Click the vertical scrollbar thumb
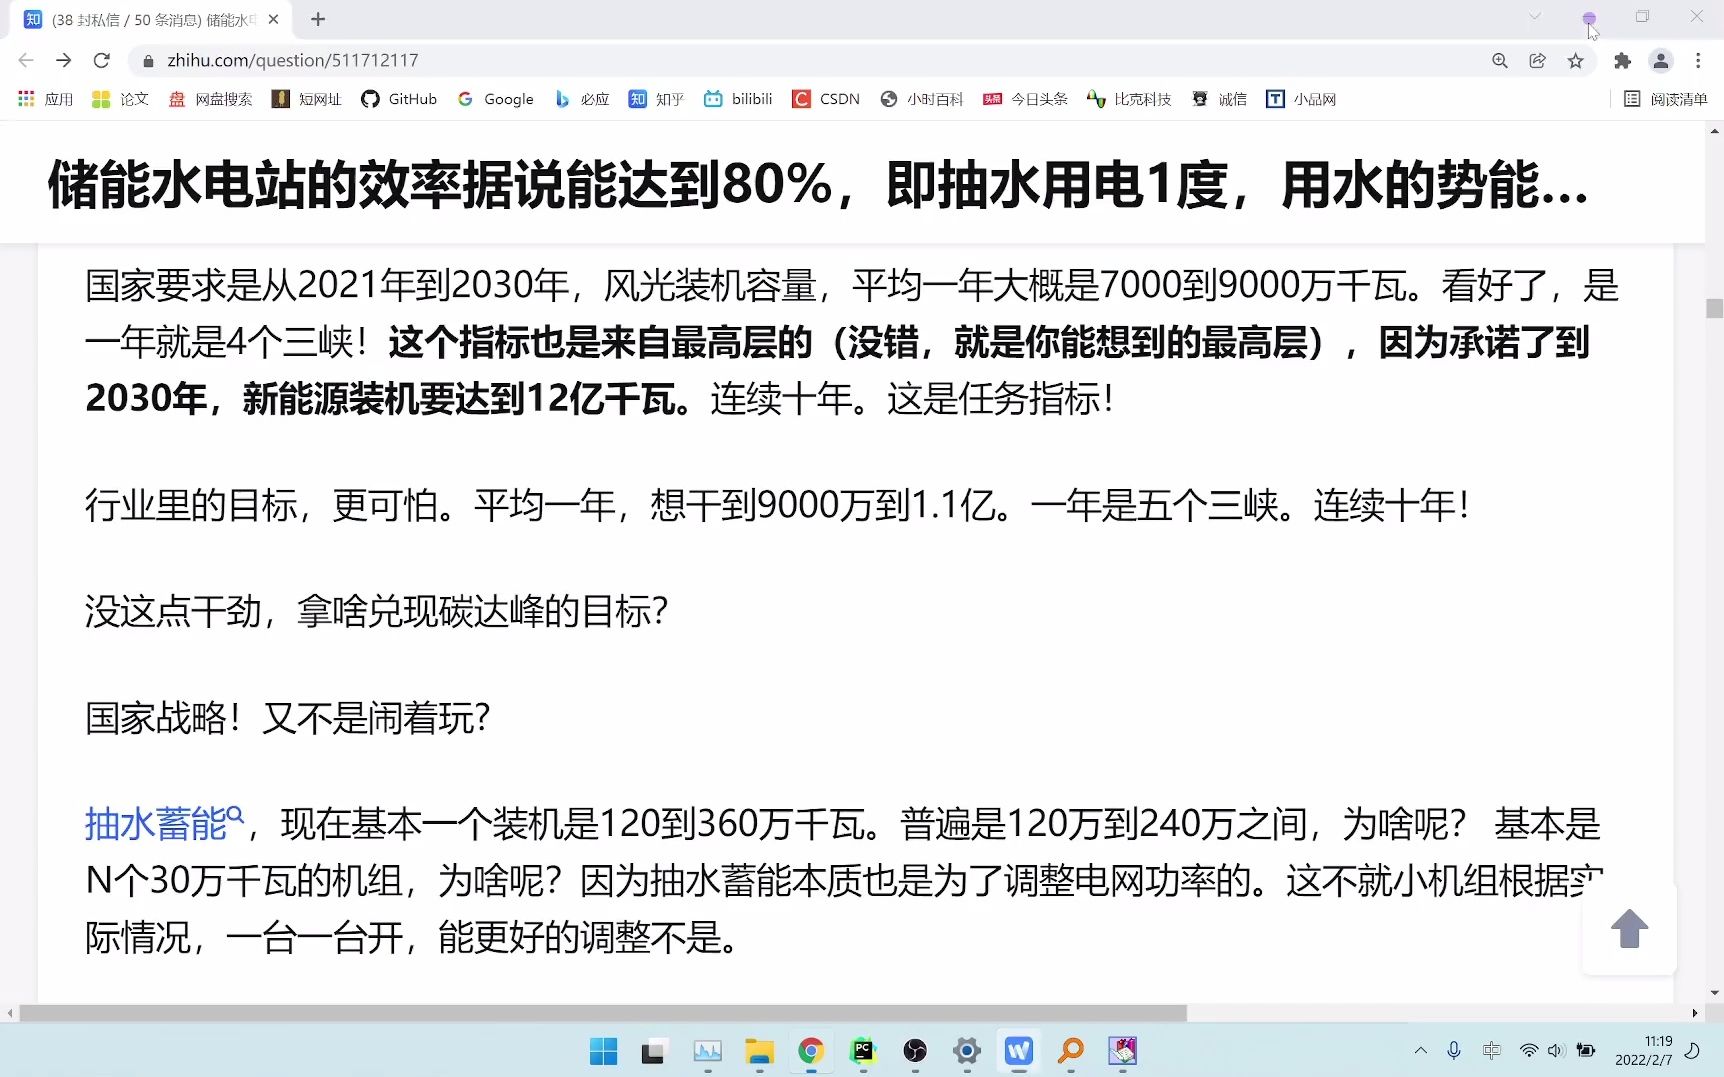This screenshot has width=1724, height=1077. click(x=1714, y=308)
